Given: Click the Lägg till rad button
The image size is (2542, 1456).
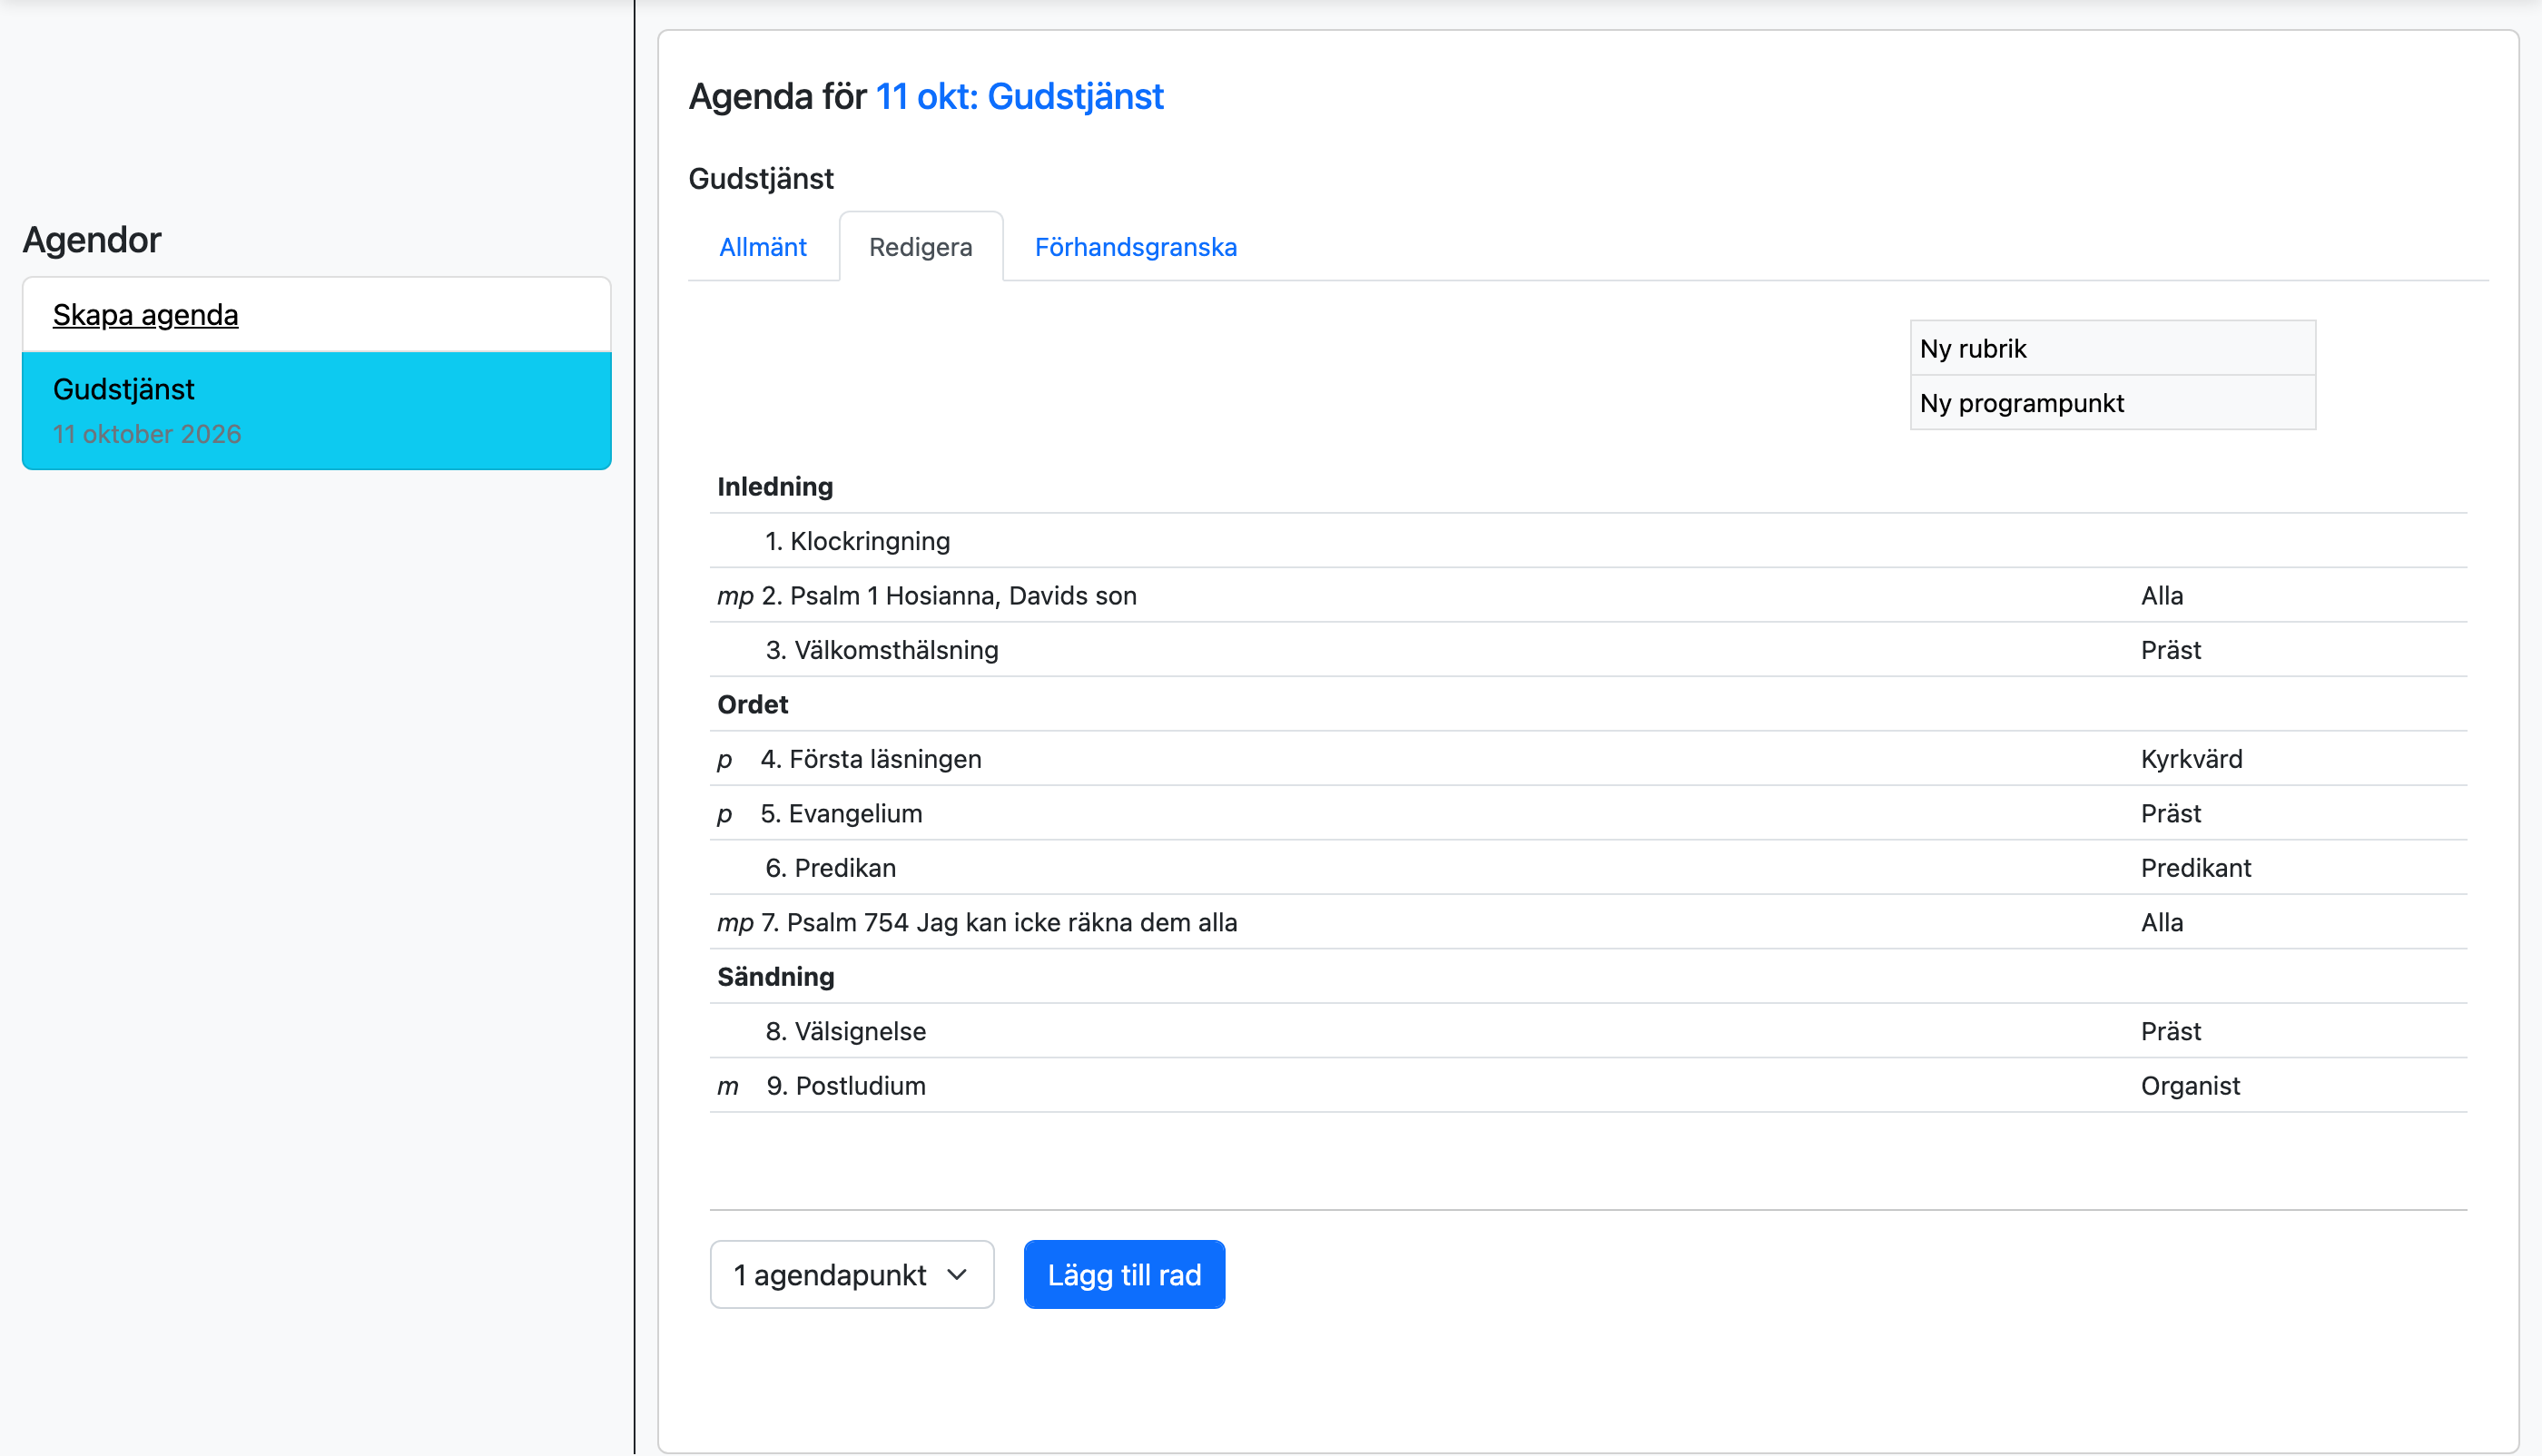Looking at the screenshot, I should pyautogui.click(x=1124, y=1275).
